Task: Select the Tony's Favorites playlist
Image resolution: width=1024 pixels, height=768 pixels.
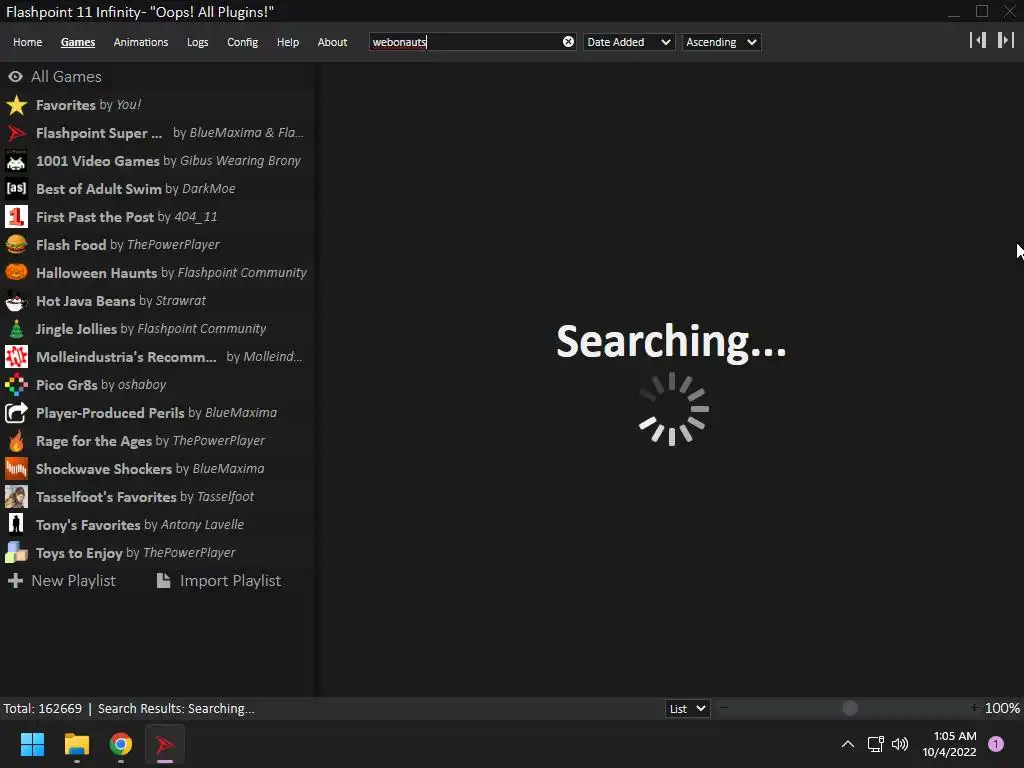Action: pos(157,525)
